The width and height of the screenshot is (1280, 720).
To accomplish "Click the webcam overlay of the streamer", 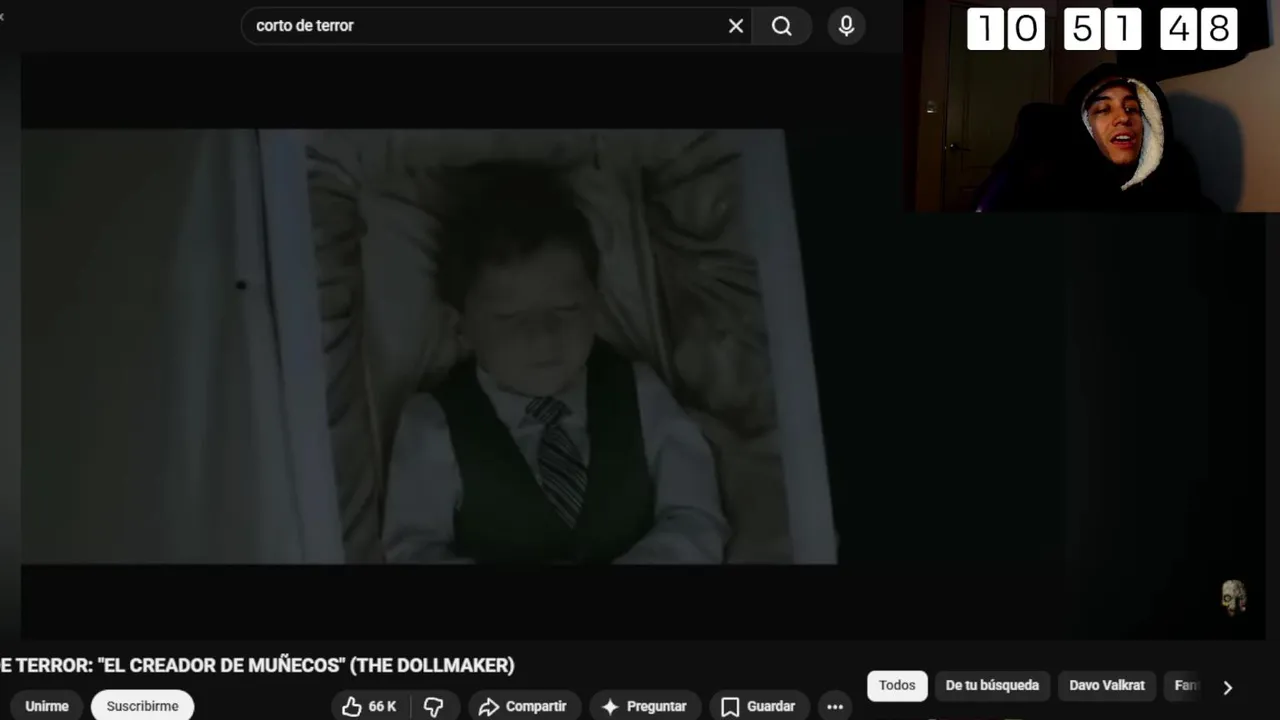I will [1092, 106].
